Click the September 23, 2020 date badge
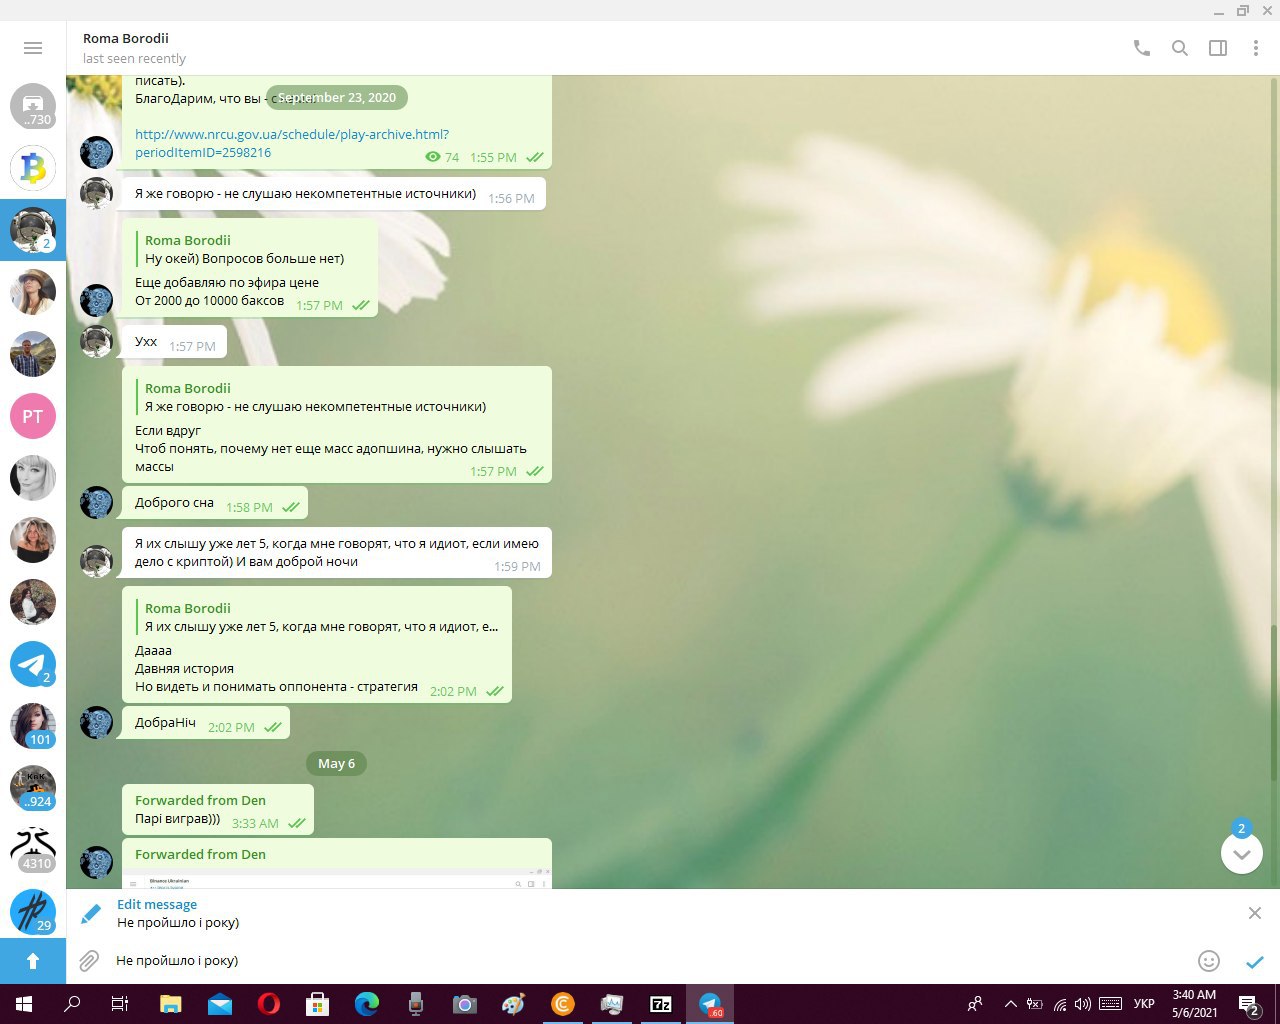Viewport: 1280px width, 1024px height. (337, 97)
